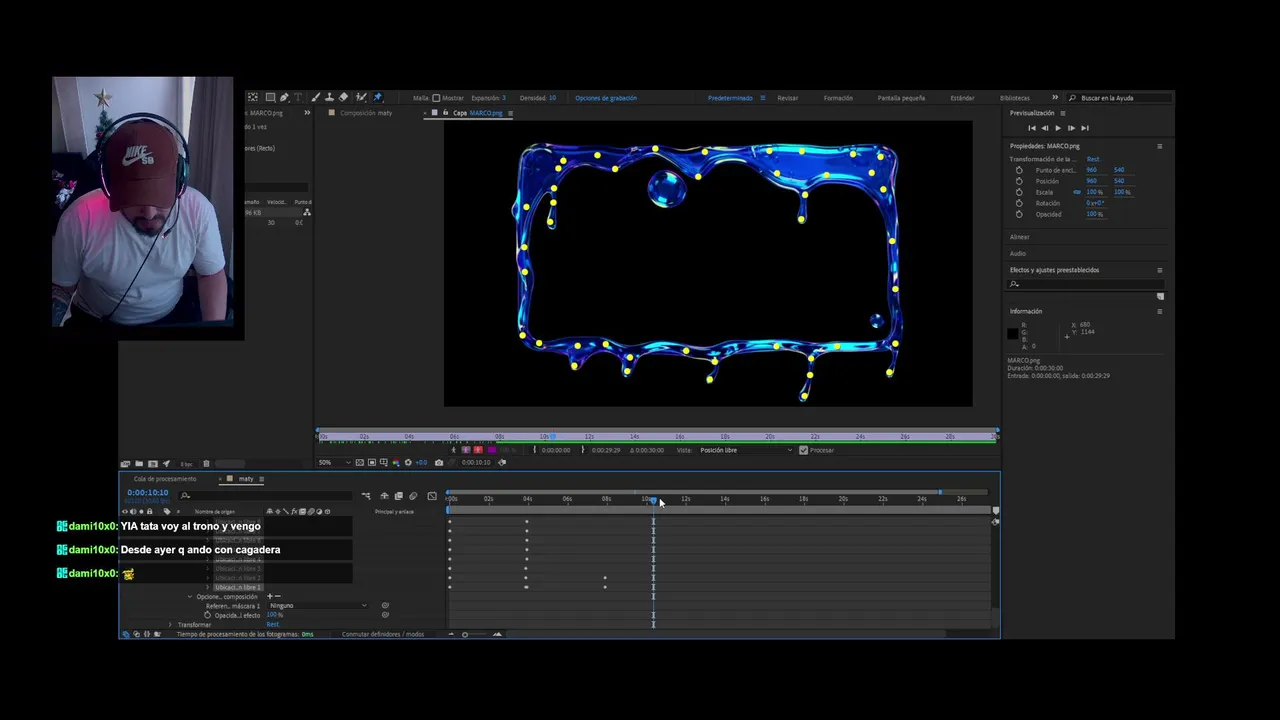Select the Eraser tool in toolbar

click(x=343, y=98)
